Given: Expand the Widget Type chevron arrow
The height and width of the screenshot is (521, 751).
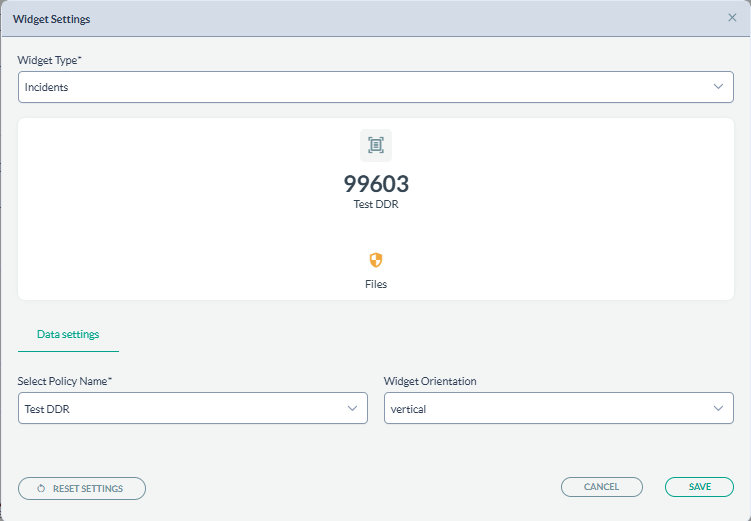Looking at the screenshot, I should click(x=718, y=87).
